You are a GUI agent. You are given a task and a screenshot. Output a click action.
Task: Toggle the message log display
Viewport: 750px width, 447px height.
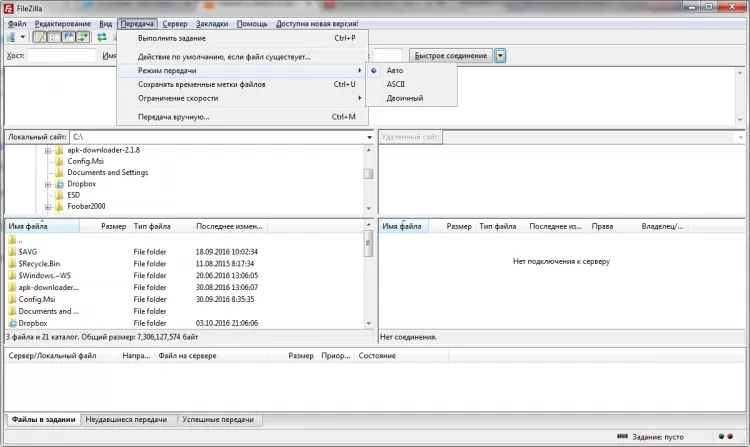coord(40,37)
